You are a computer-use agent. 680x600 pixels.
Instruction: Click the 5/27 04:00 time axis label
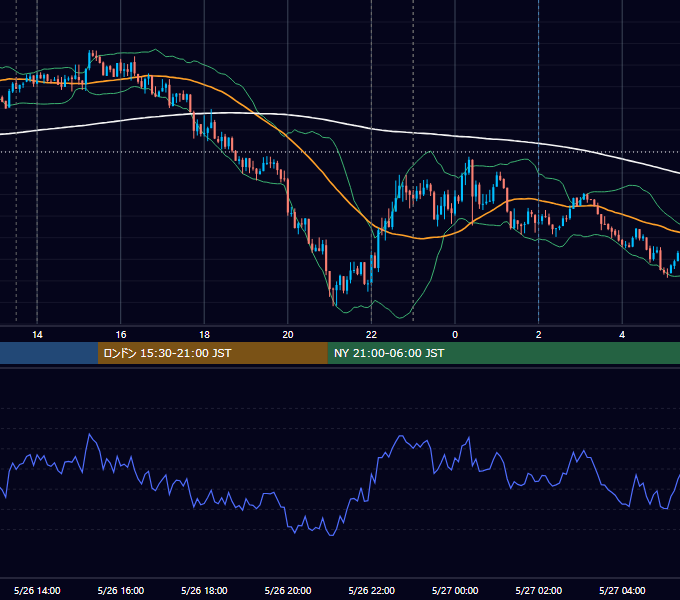click(622, 590)
